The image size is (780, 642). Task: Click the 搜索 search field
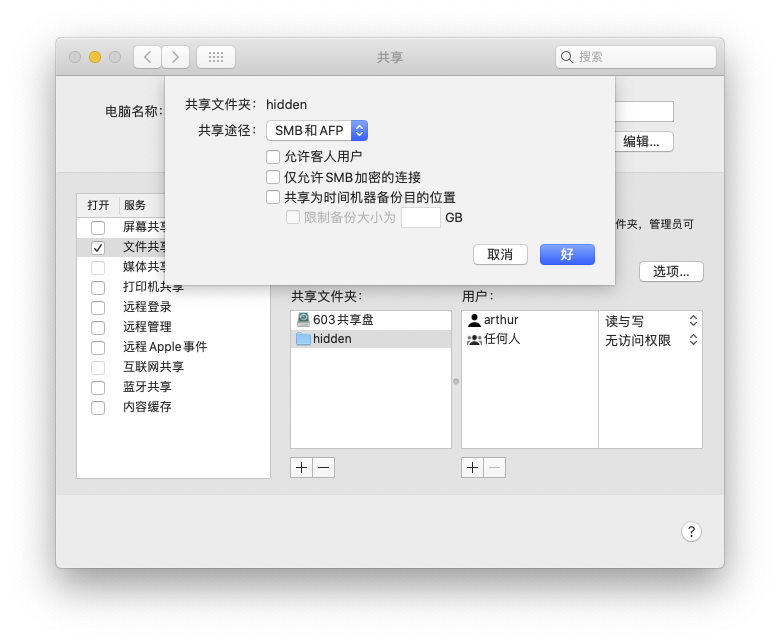pos(640,57)
